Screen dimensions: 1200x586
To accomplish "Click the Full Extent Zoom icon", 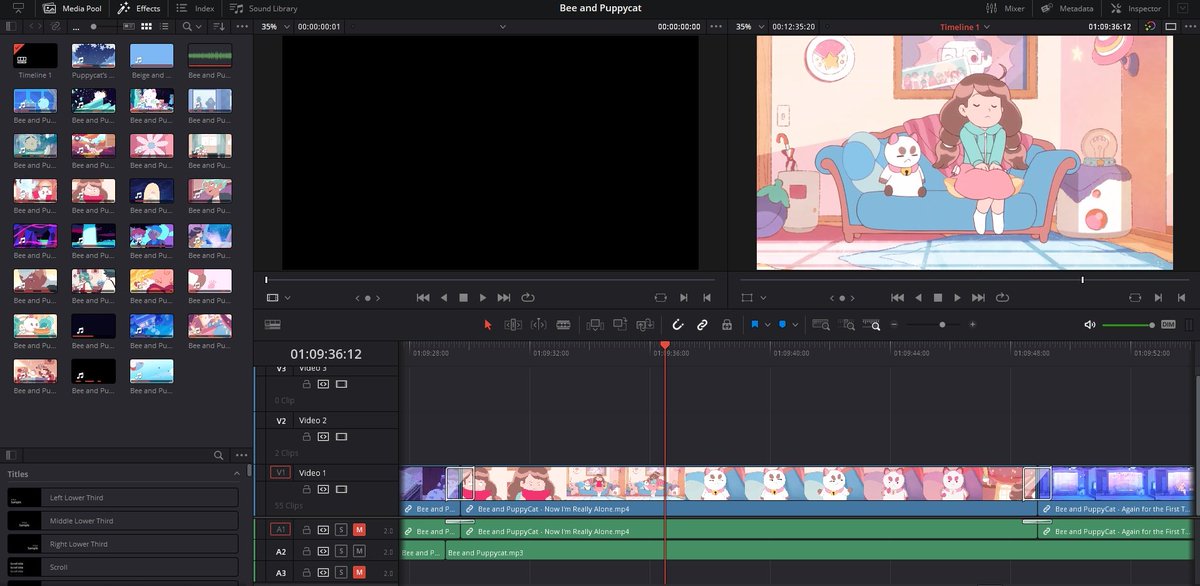I will point(821,325).
